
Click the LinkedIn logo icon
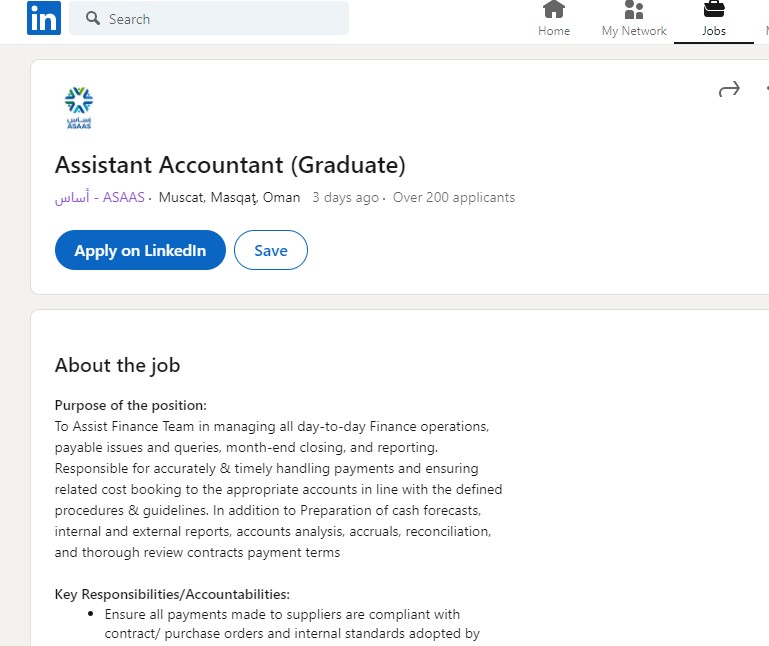pos(44,18)
